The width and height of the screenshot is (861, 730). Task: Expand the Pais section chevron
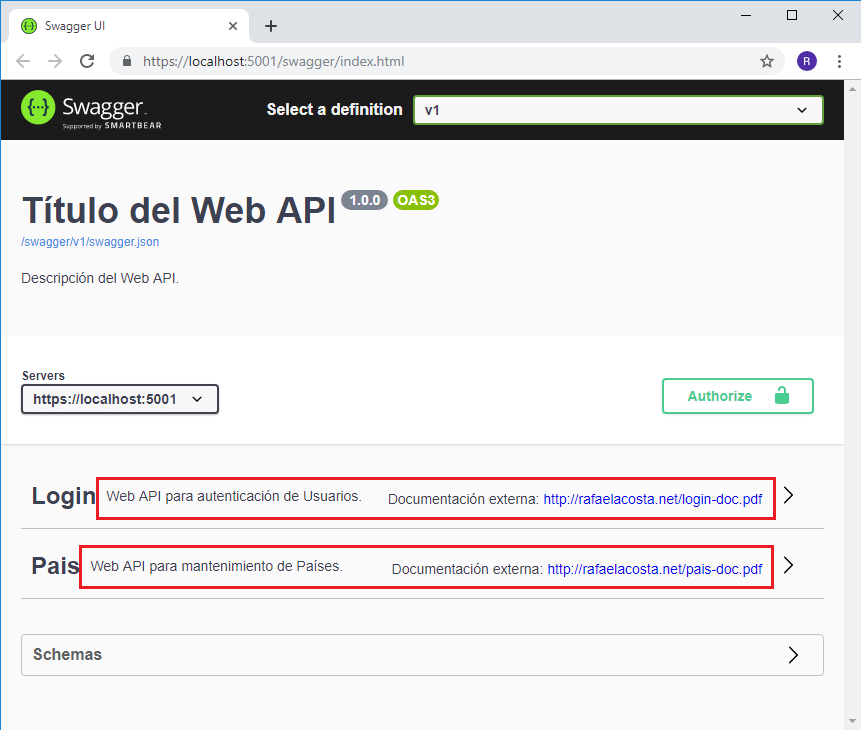click(789, 565)
